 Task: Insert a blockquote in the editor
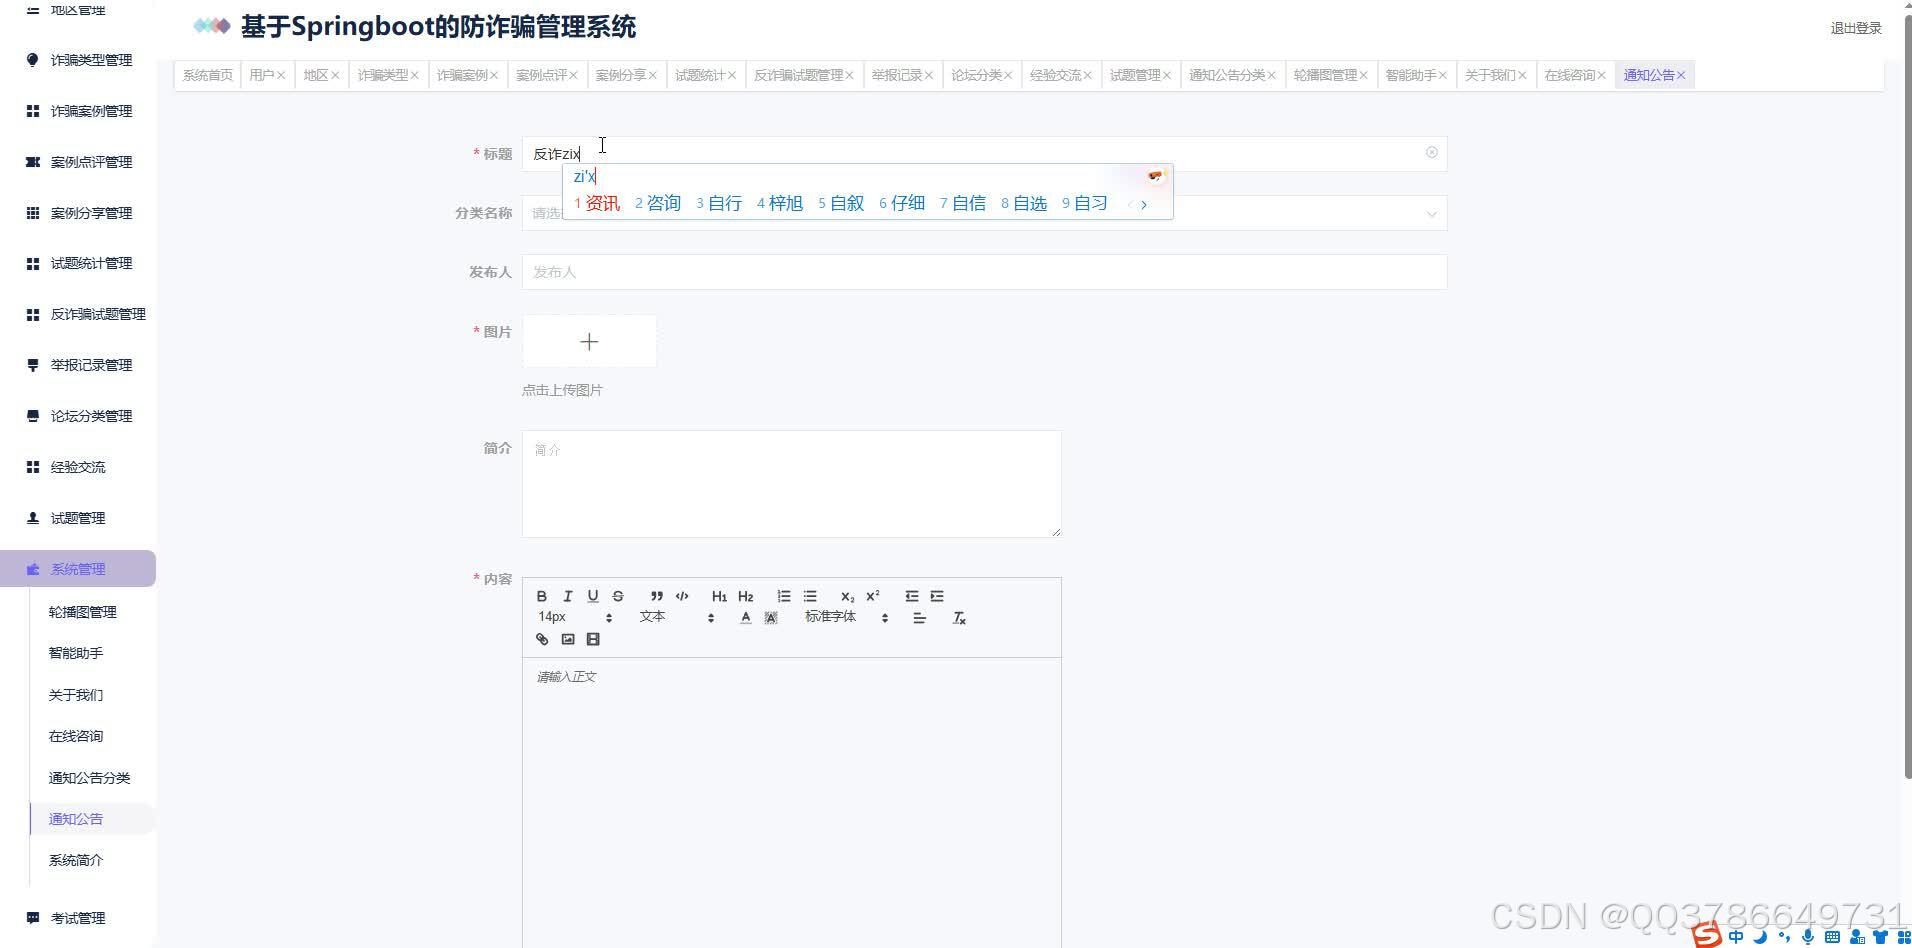click(x=657, y=596)
